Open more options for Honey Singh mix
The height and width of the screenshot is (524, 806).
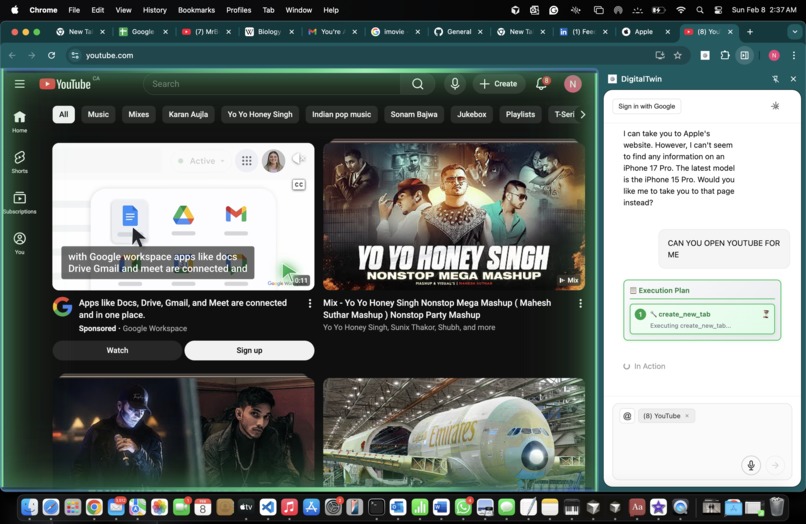pyautogui.click(x=580, y=303)
